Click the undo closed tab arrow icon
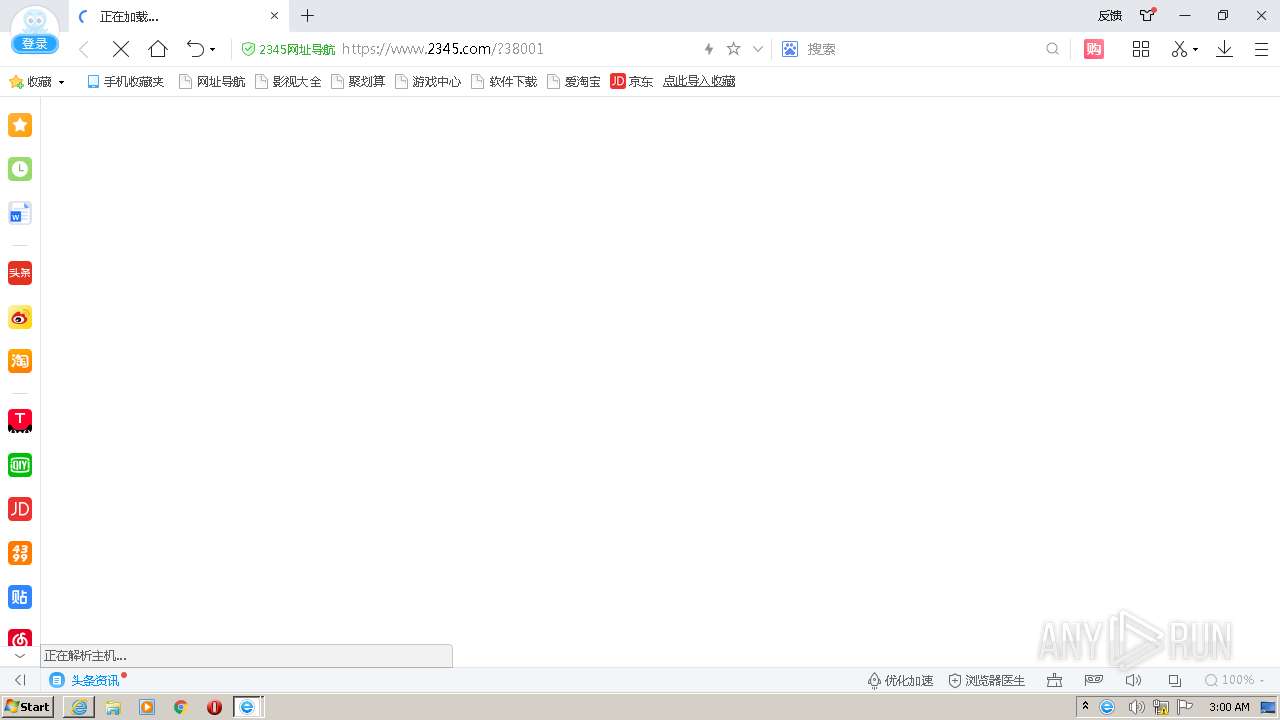The image size is (1280, 720). point(195,49)
